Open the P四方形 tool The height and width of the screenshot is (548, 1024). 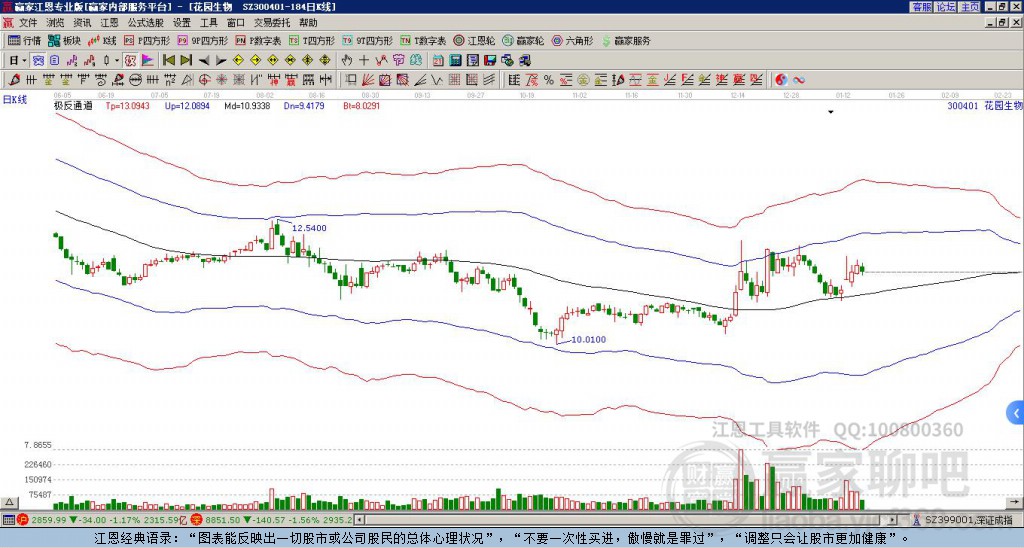(x=147, y=40)
